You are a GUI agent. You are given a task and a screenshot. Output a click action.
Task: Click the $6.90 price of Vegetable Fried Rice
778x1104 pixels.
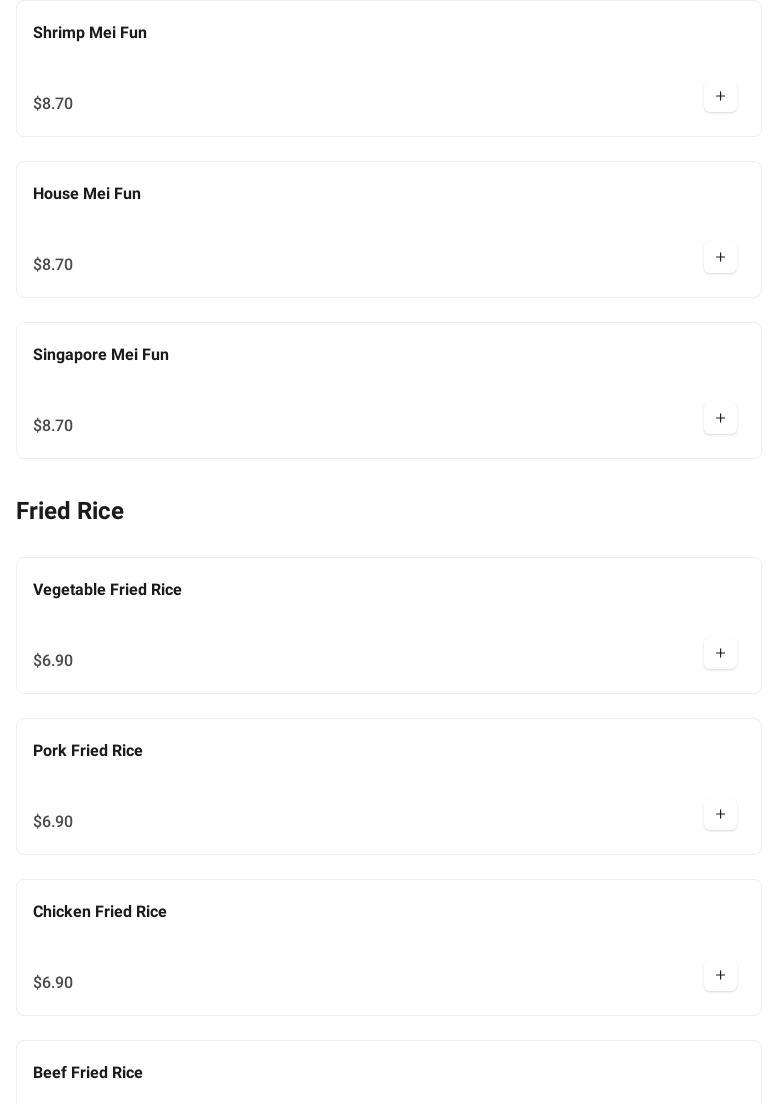tap(53, 661)
